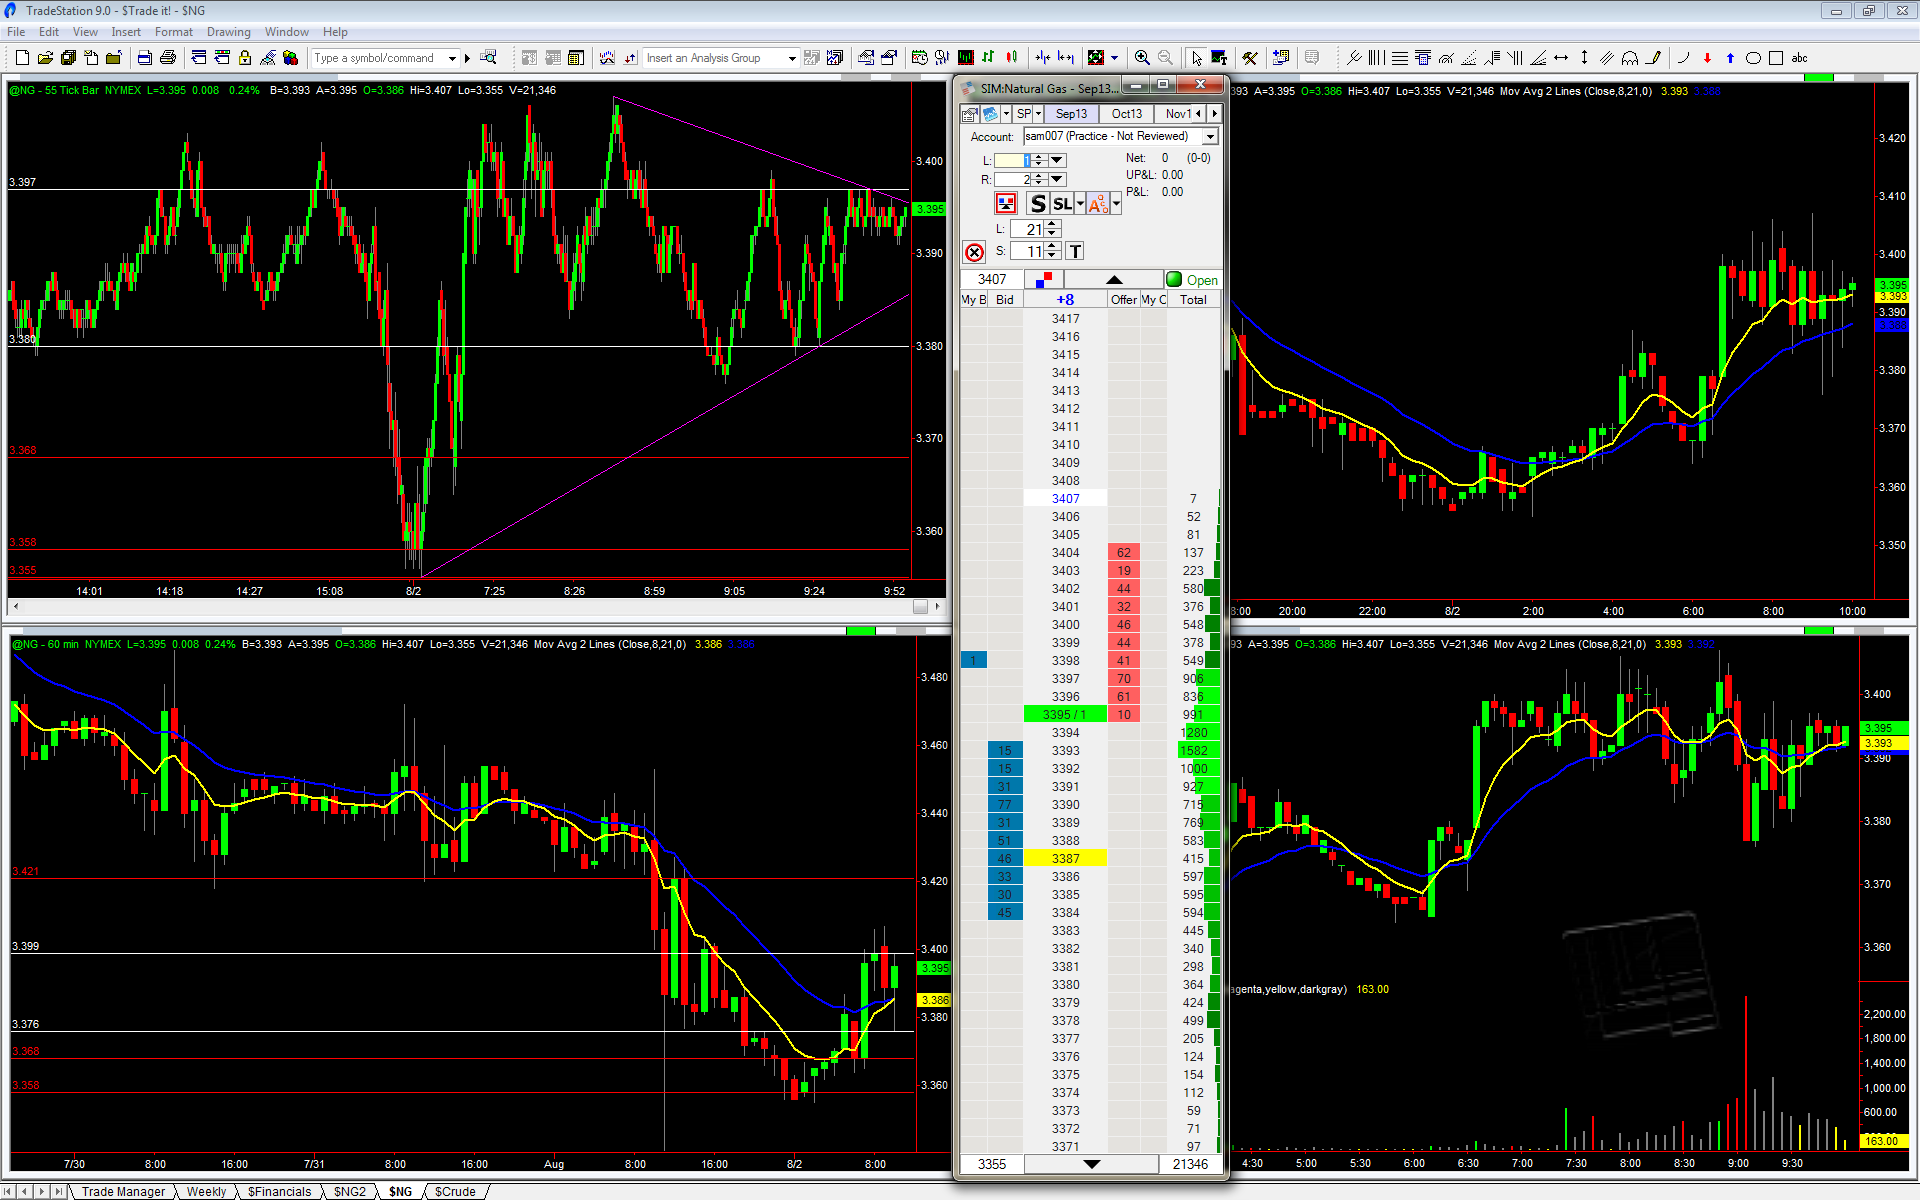Screen dimensions: 1920x1200
Task: Toggle the red-bordered order placement button
Action: click(1006, 204)
